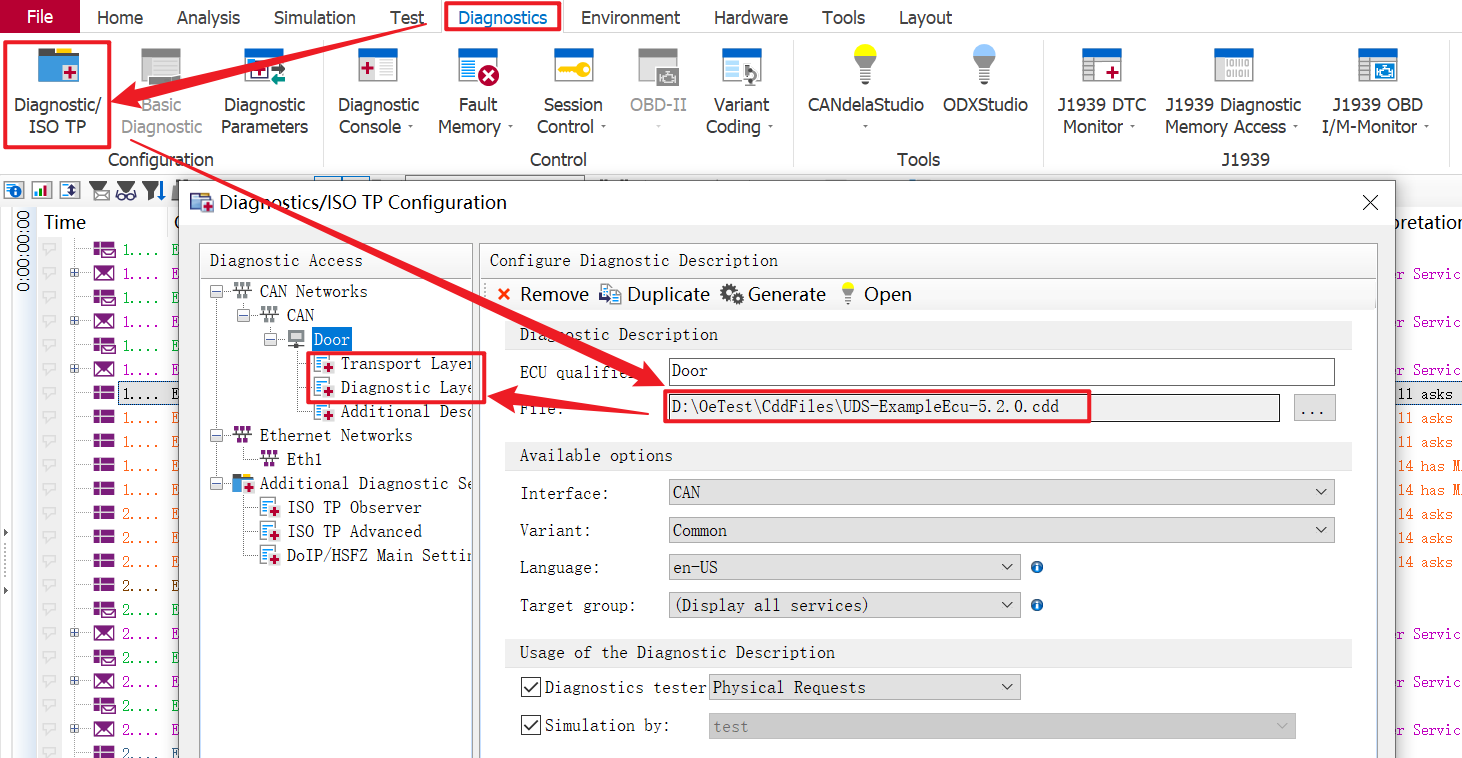
Task: Click the Remove diagnostic description icon
Action: 504,294
